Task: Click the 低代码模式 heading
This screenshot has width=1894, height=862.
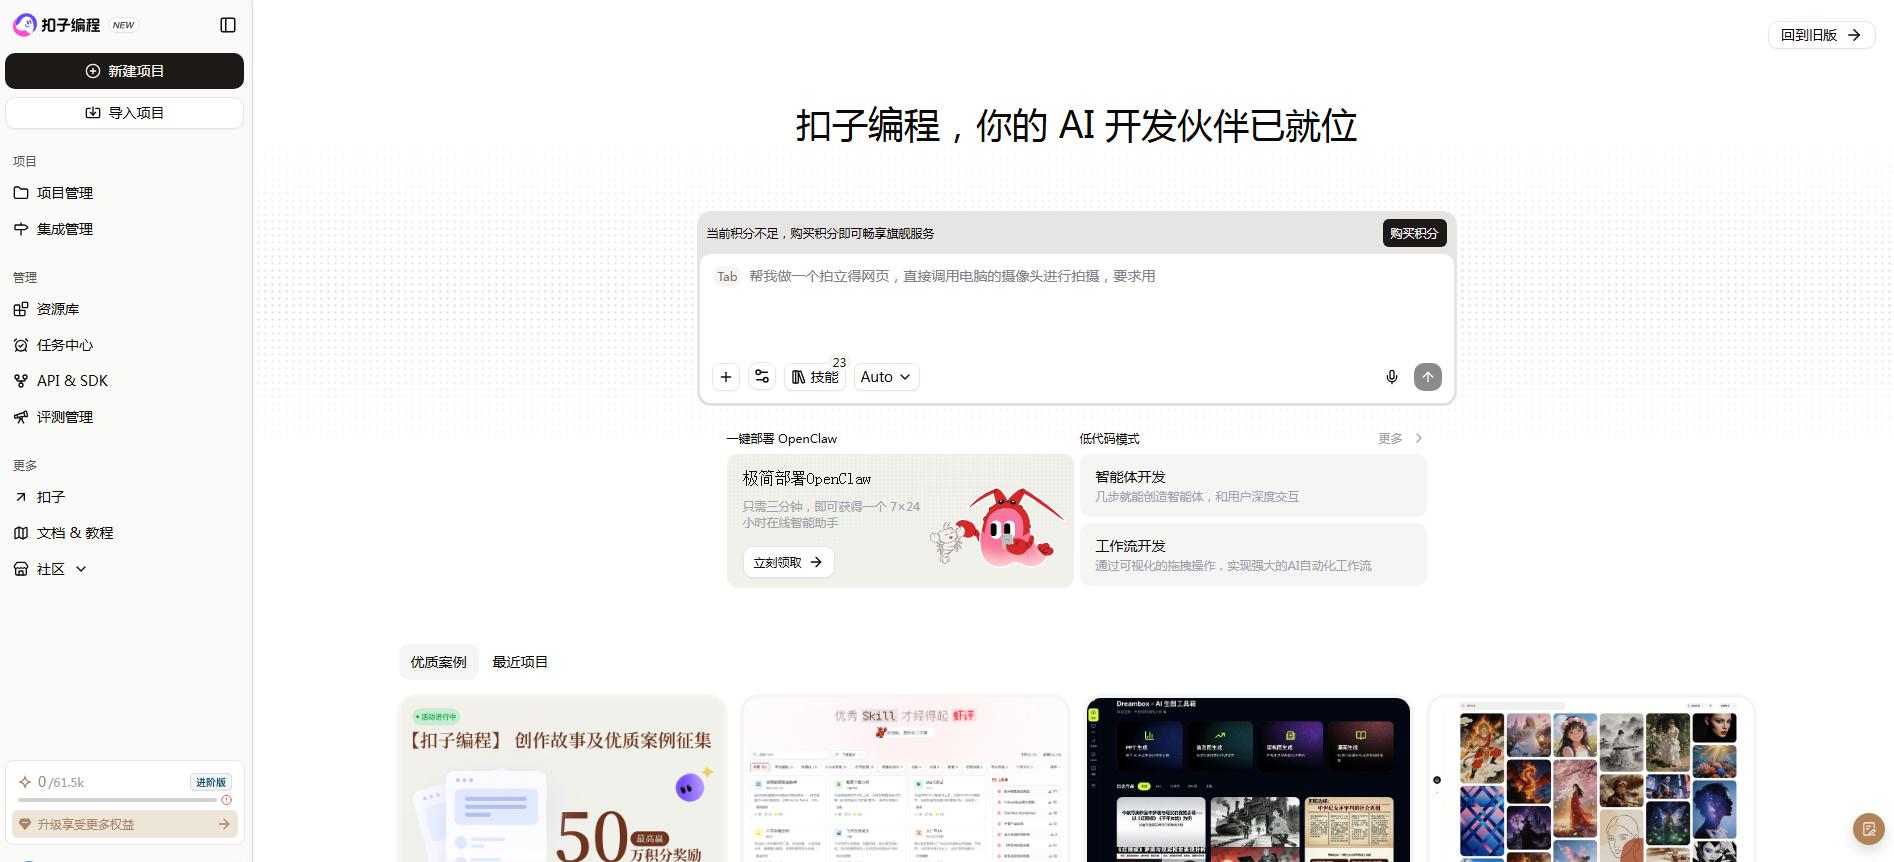Action: click(x=1109, y=439)
